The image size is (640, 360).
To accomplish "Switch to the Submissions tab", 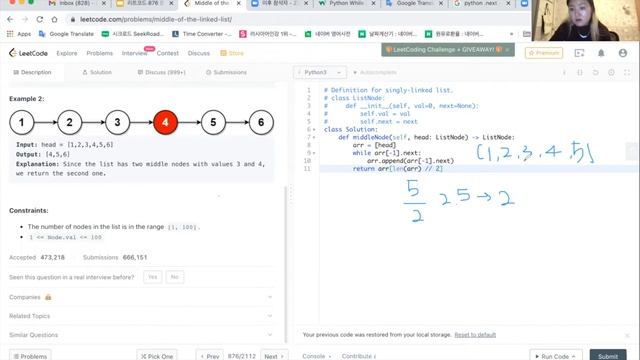I will point(226,72).
